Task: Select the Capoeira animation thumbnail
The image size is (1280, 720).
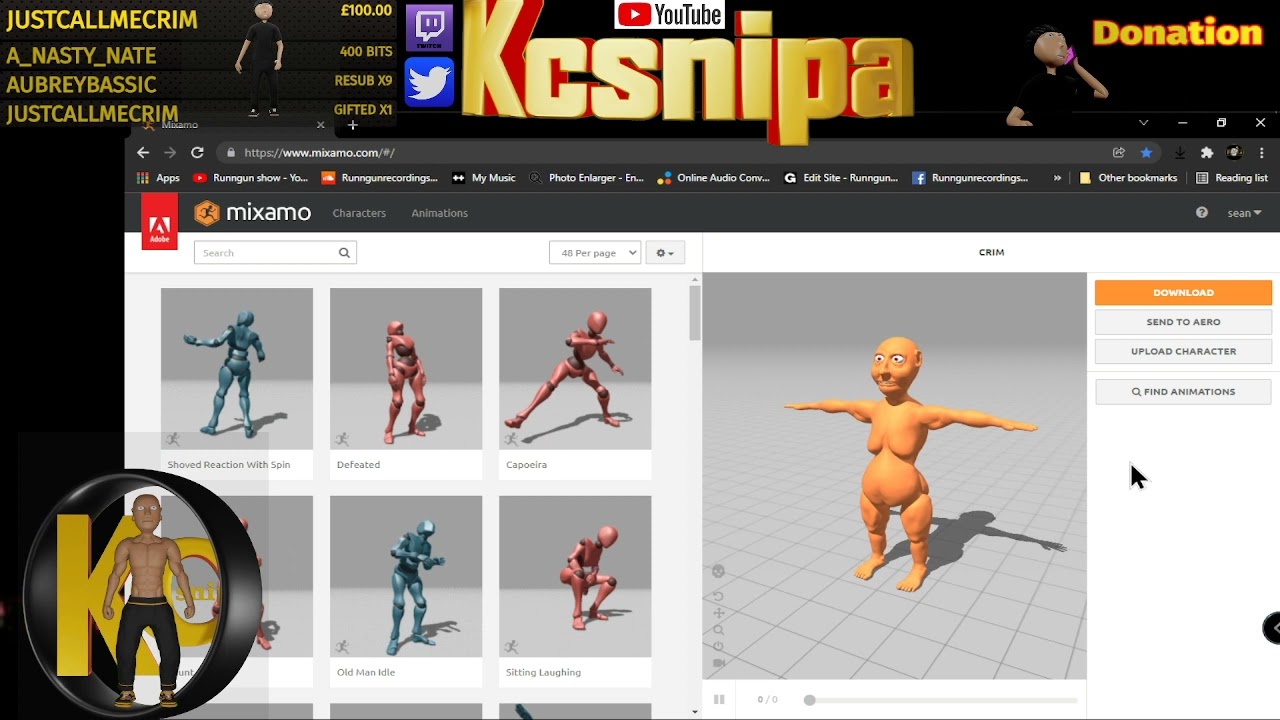Action: click(x=575, y=369)
